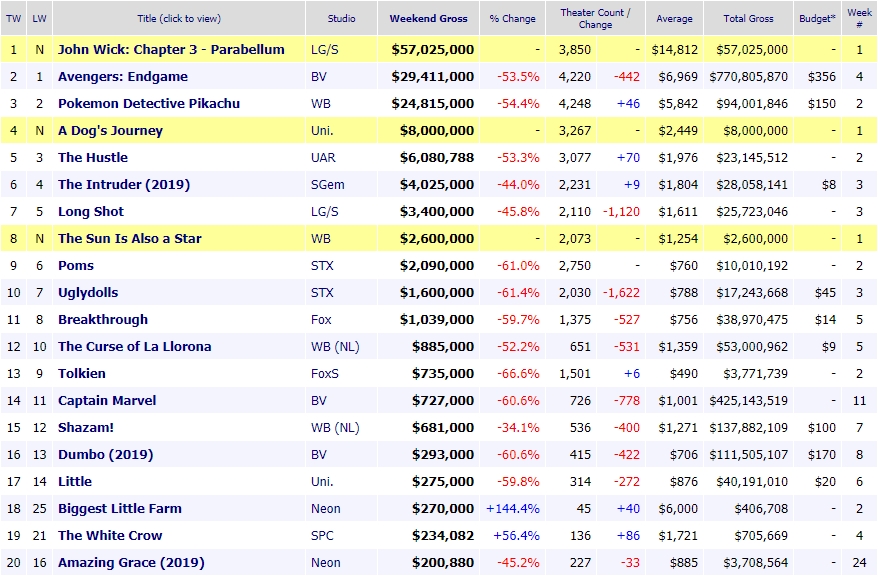
Task: Click the $356 budget value
Action: (821, 76)
